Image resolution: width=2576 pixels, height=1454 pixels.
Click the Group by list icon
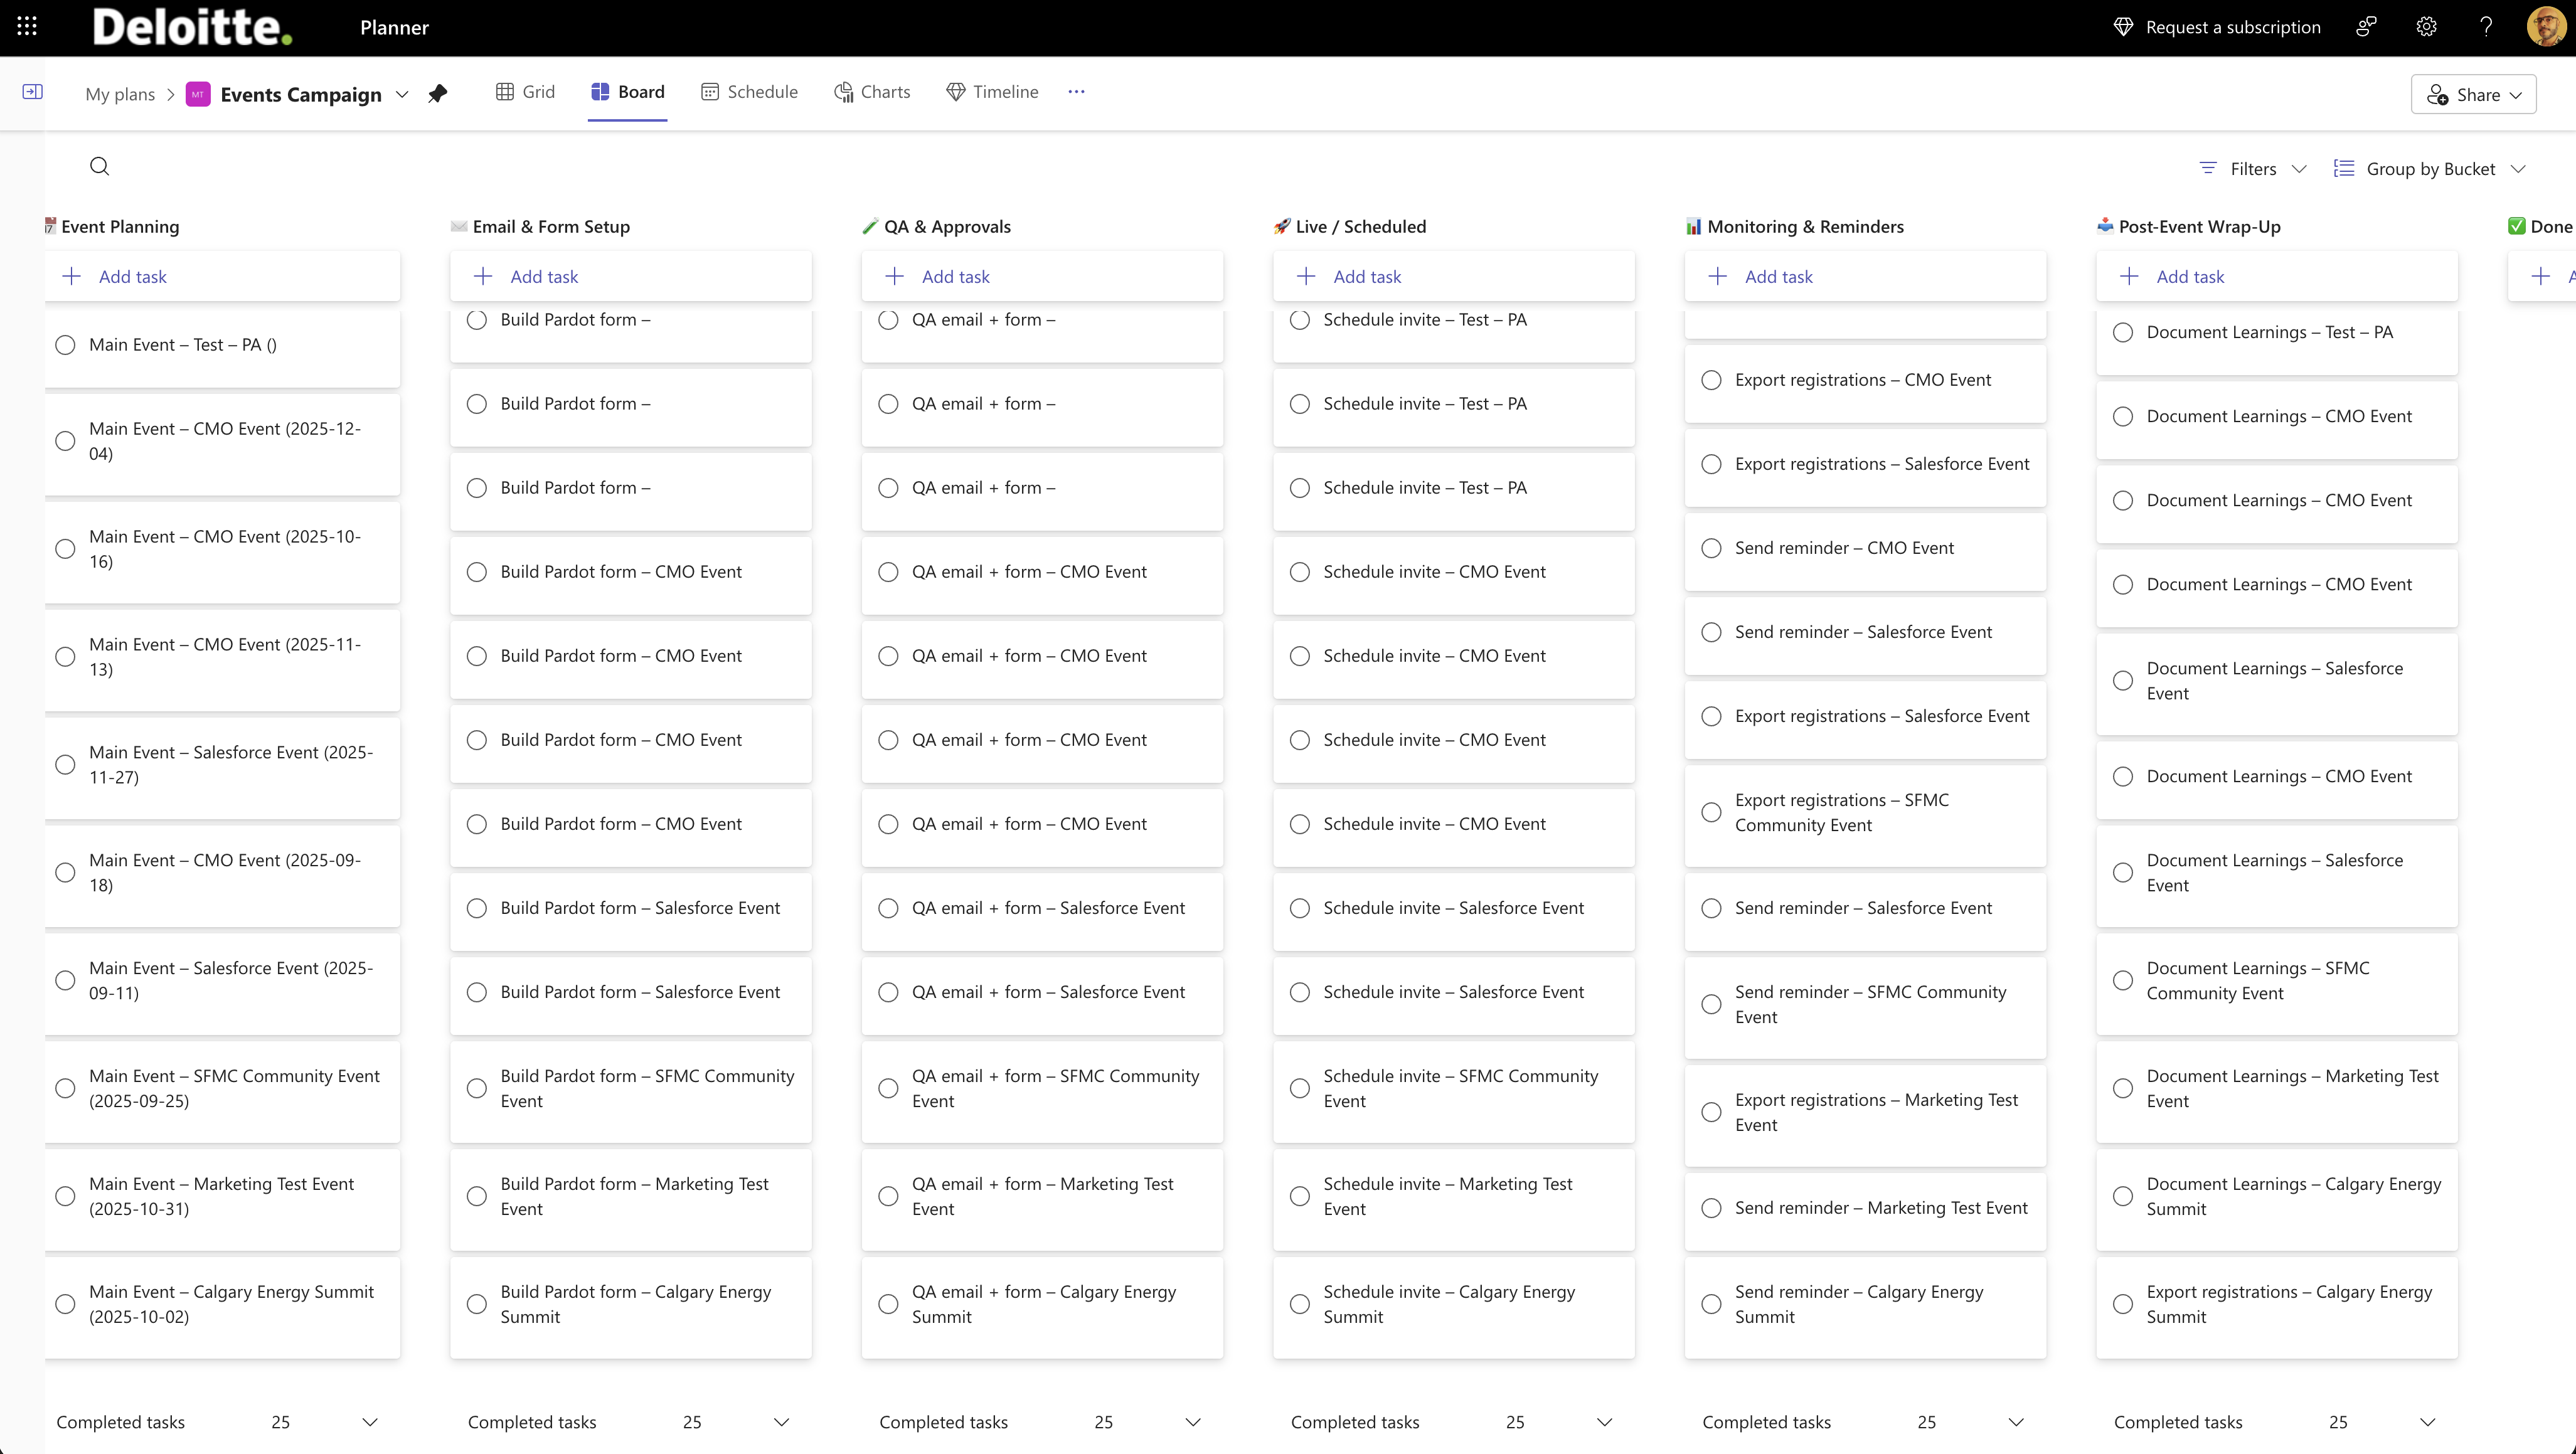tap(2344, 168)
